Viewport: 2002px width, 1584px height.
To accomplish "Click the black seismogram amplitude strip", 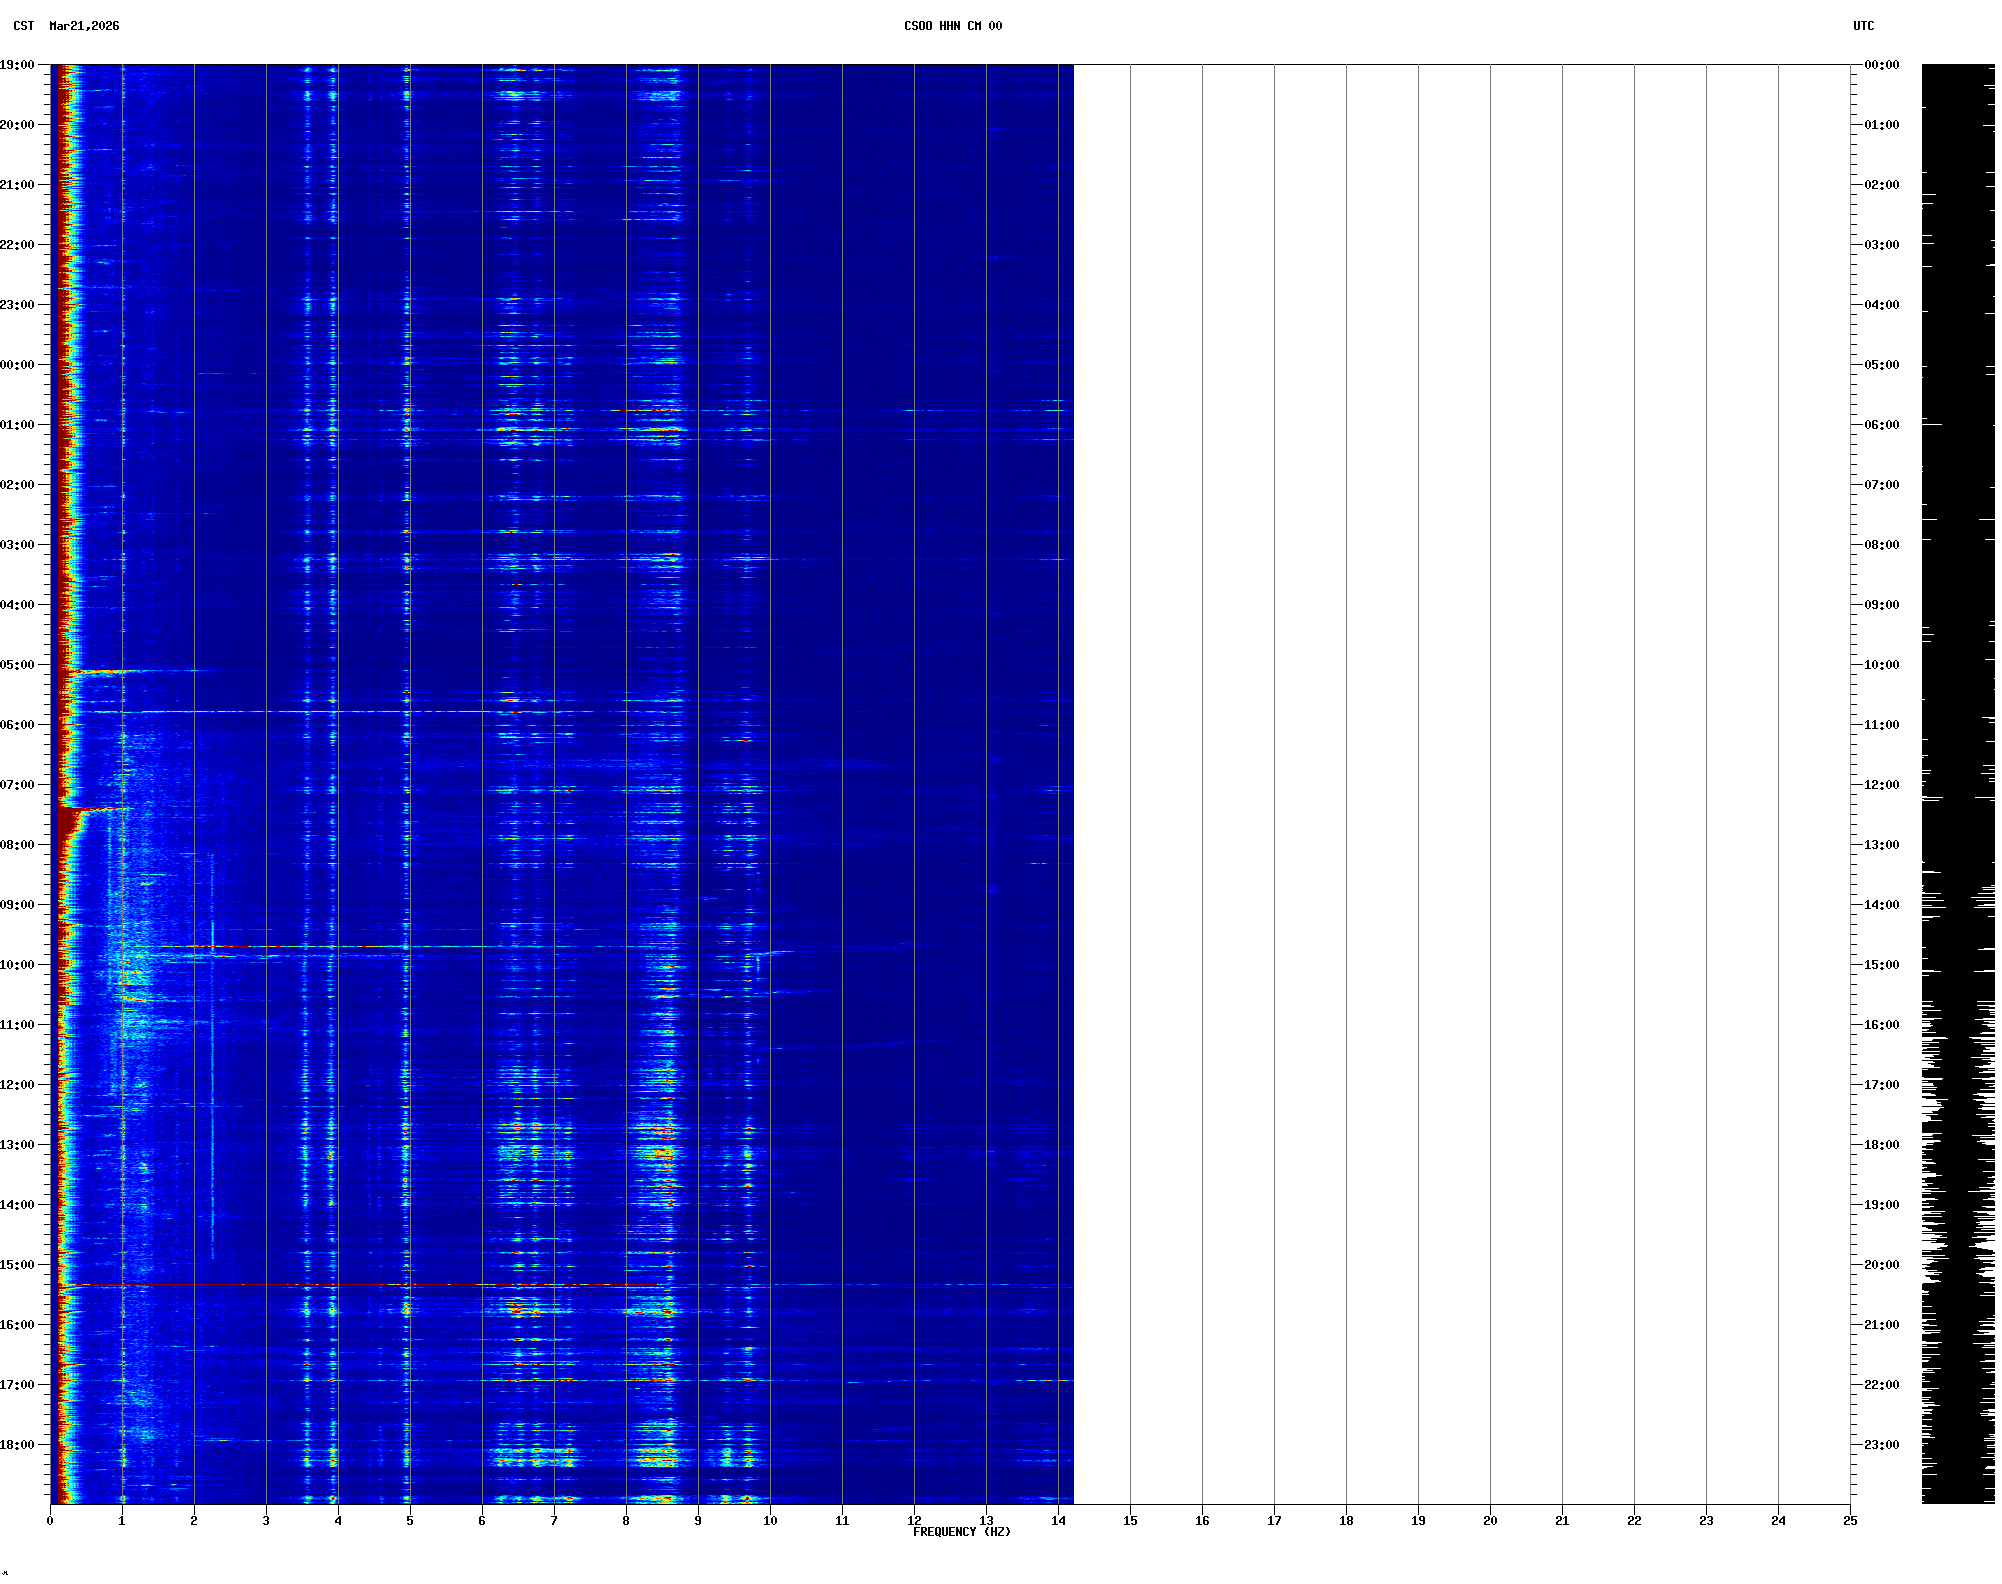I will [x=1957, y=780].
